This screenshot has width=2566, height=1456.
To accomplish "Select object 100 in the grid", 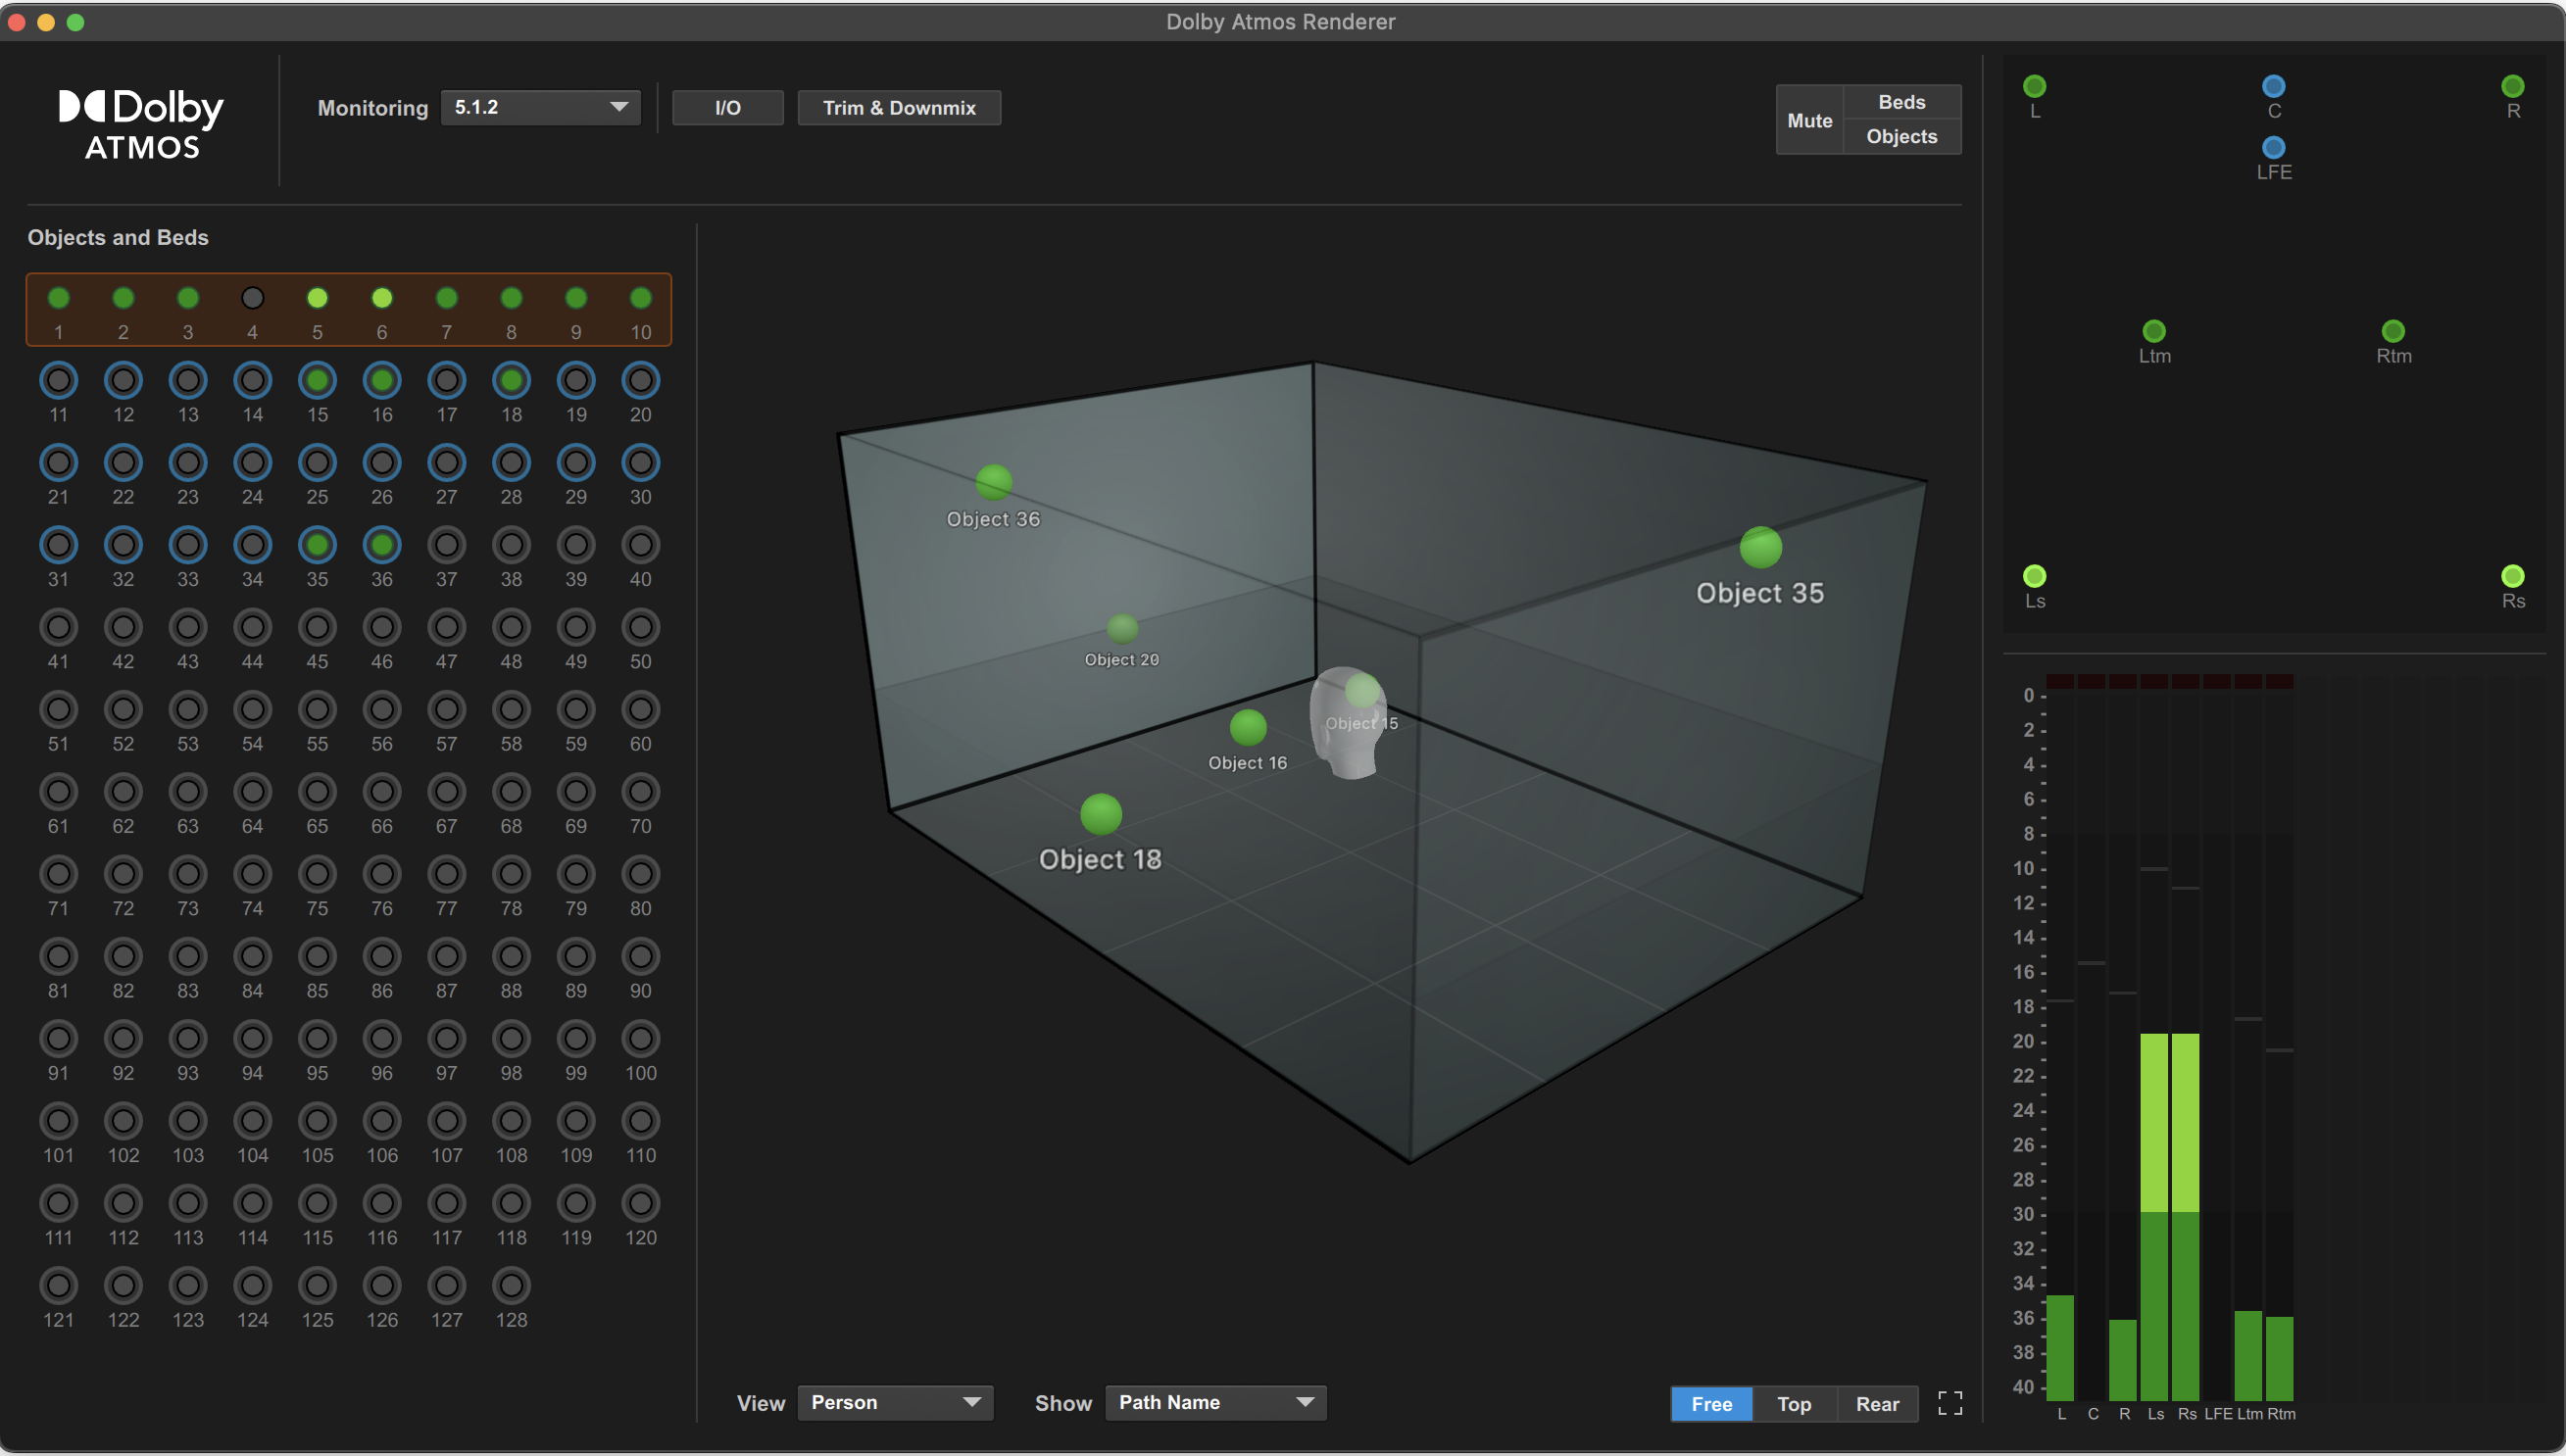I will [641, 1039].
